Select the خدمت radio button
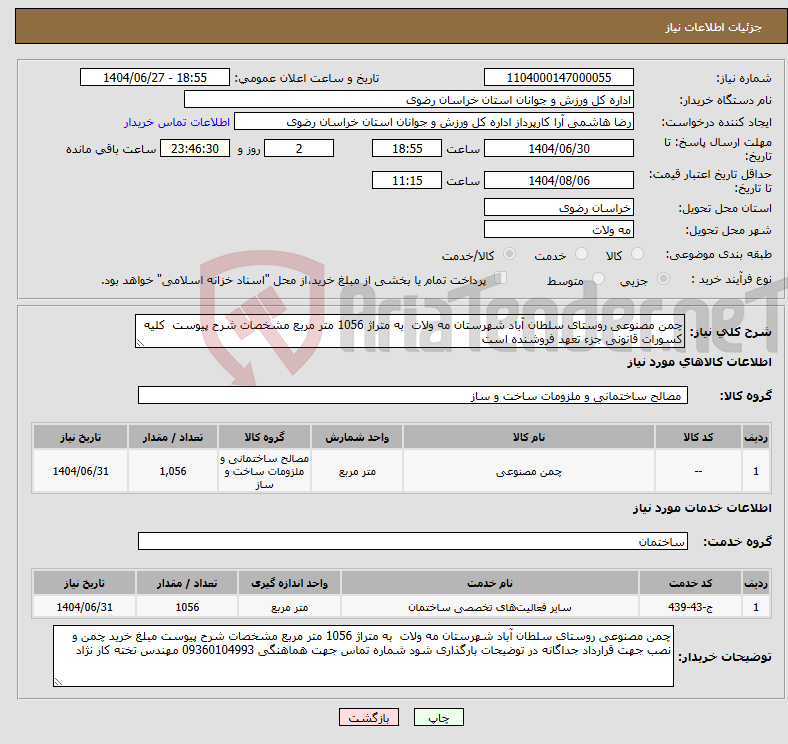 [x=581, y=254]
